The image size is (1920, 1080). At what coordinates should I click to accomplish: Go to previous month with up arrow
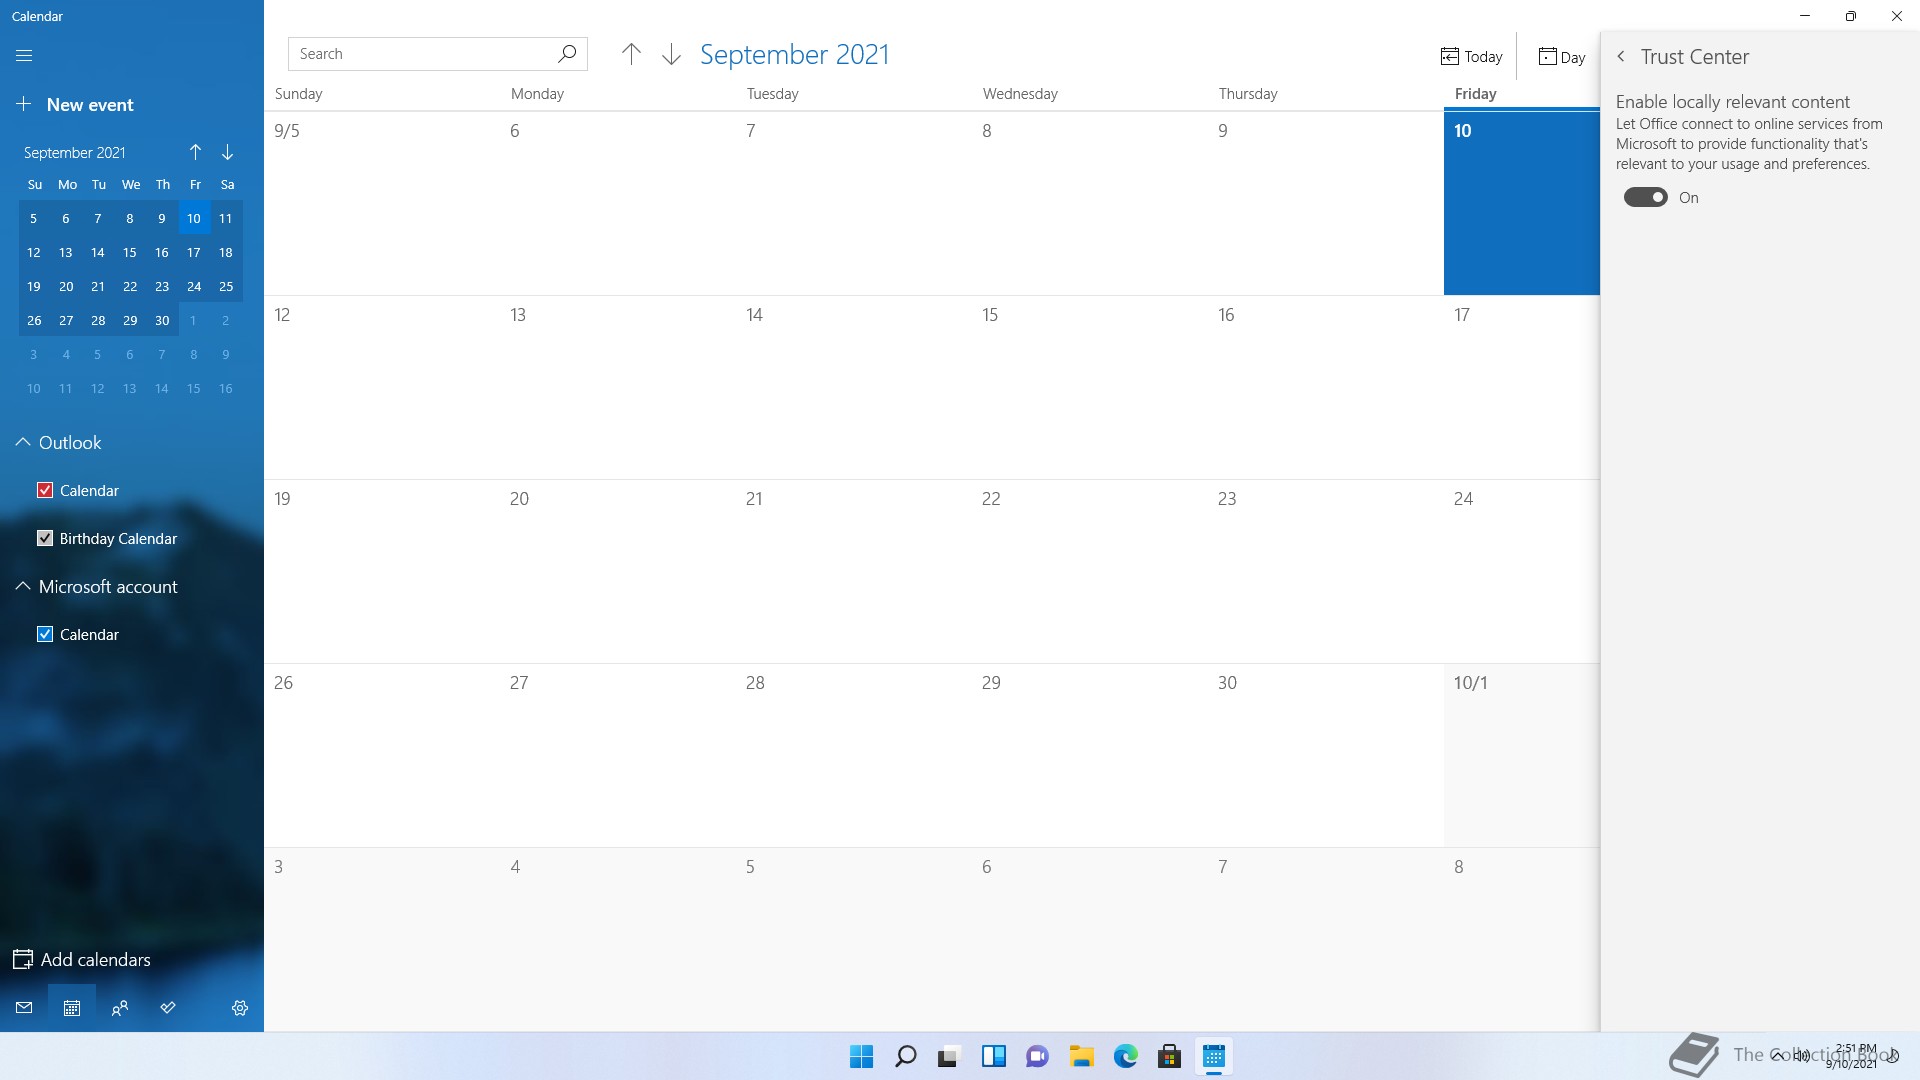pos(631,55)
